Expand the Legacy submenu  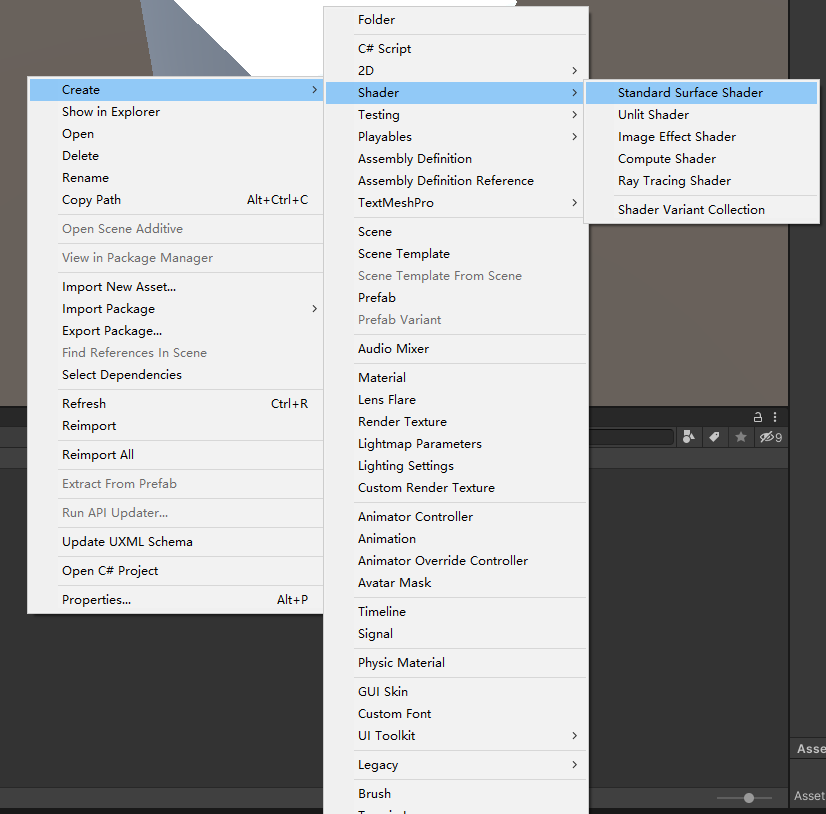click(456, 764)
